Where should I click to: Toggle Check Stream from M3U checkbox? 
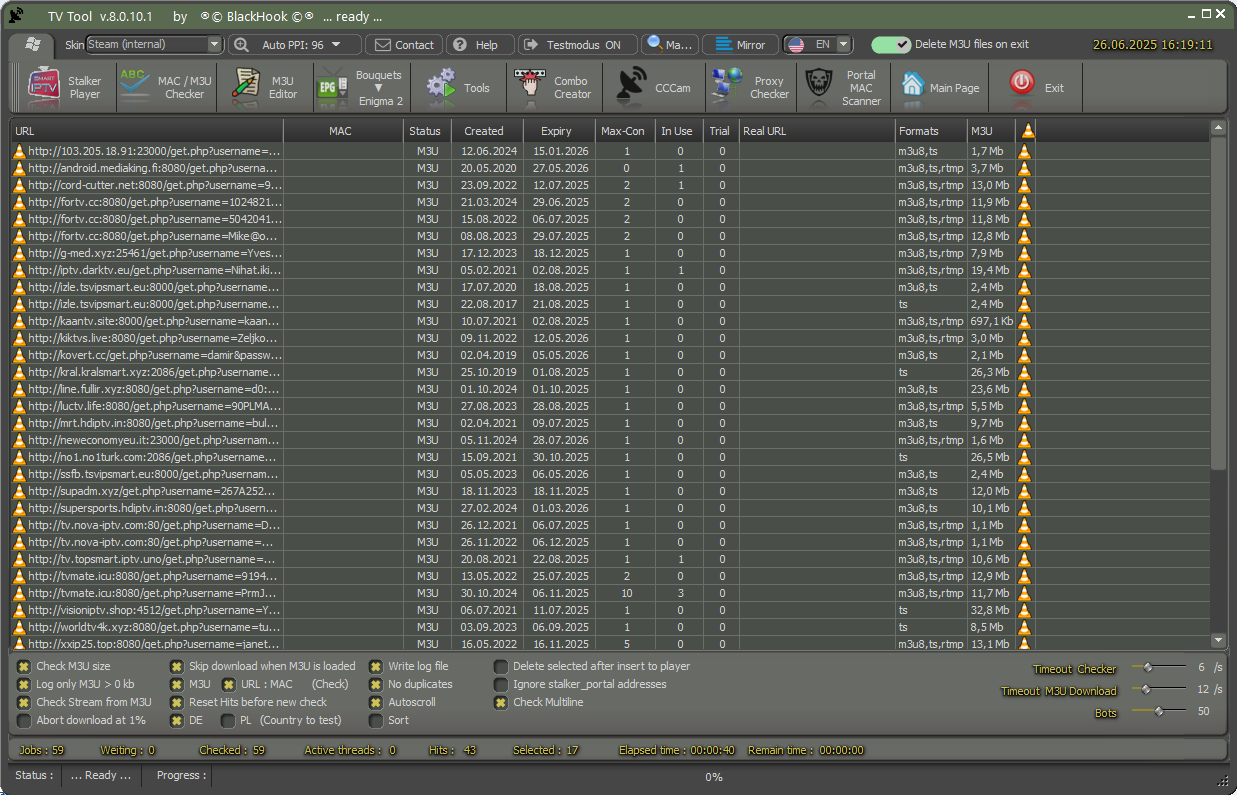pos(24,703)
